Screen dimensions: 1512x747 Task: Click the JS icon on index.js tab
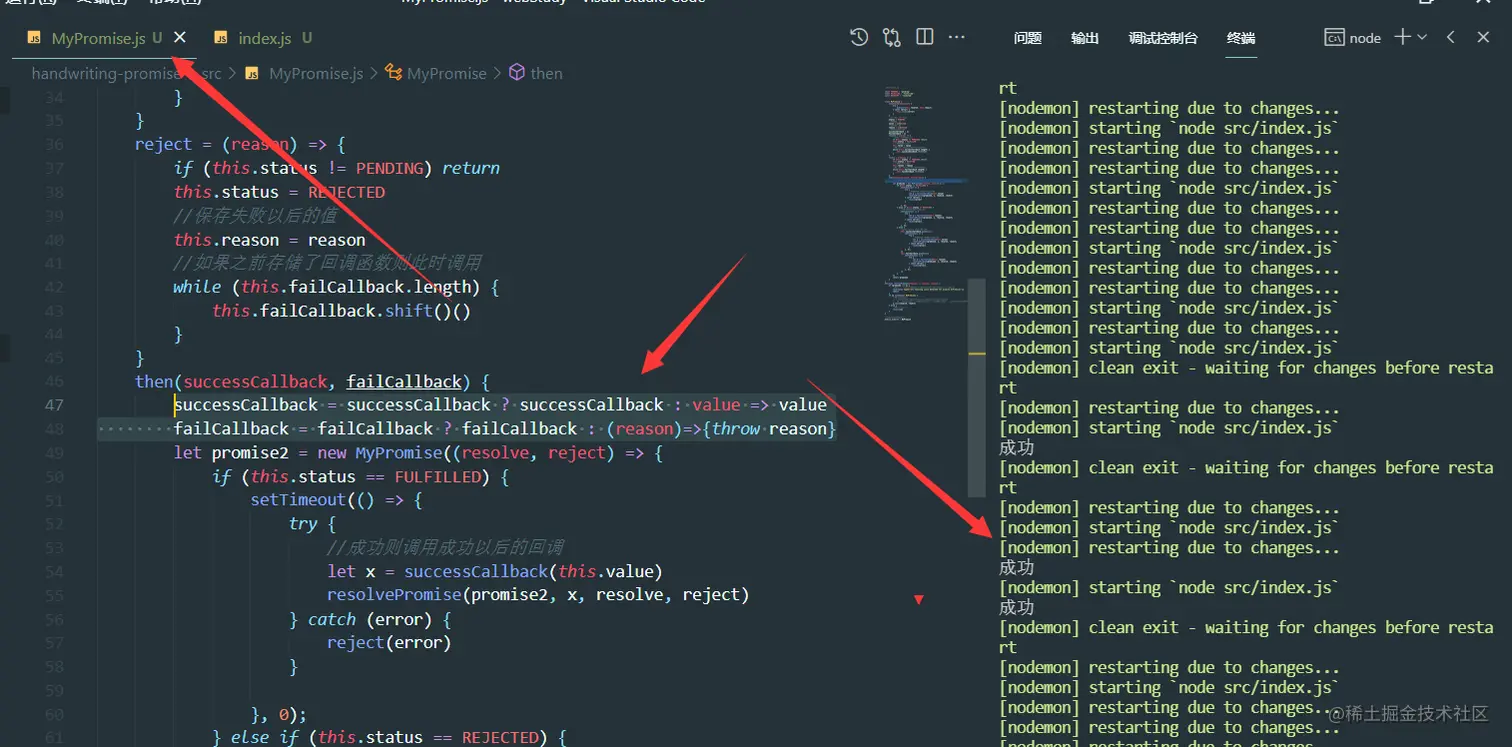pyautogui.click(x=221, y=38)
